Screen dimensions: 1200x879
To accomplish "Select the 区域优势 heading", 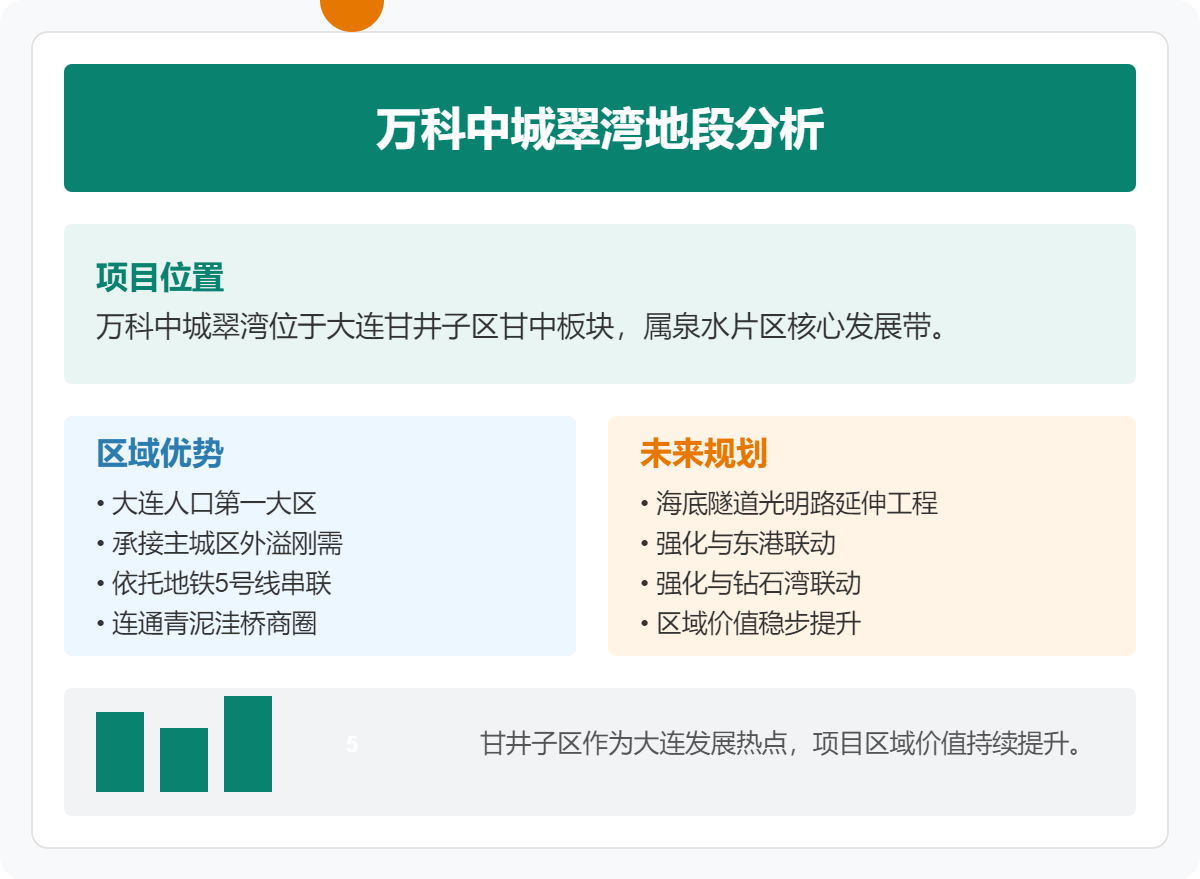I will [x=160, y=453].
